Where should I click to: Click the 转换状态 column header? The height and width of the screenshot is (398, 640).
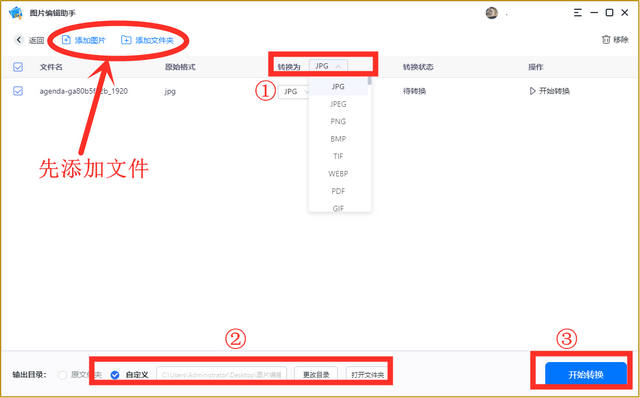click(418, 67)
